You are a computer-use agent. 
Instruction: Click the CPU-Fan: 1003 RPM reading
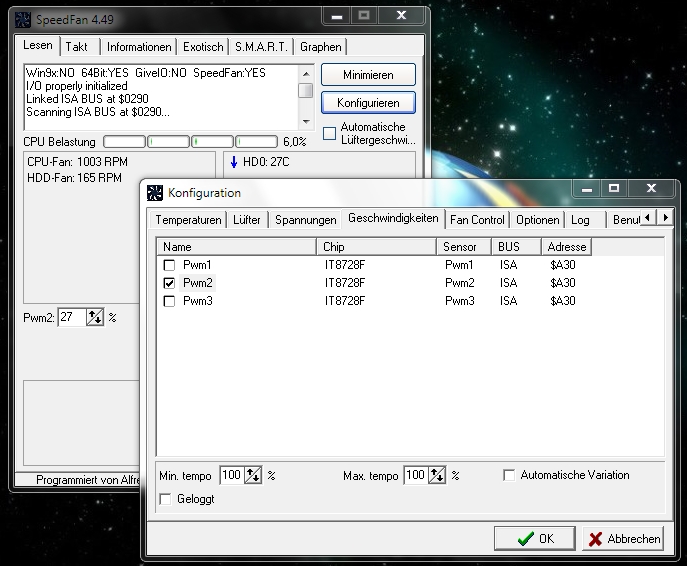[x=77, y=162]
